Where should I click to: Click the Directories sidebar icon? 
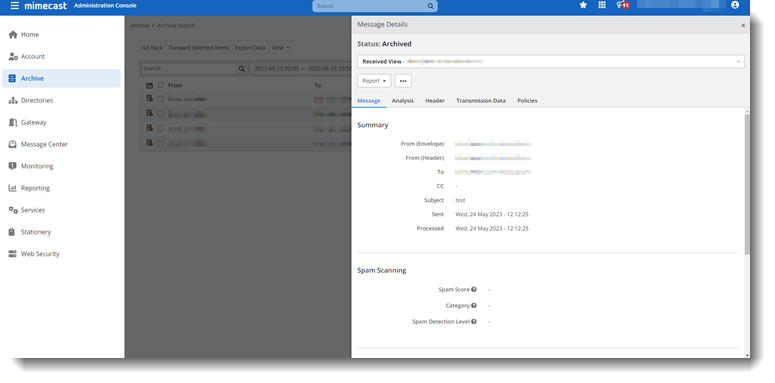[13, 100]
